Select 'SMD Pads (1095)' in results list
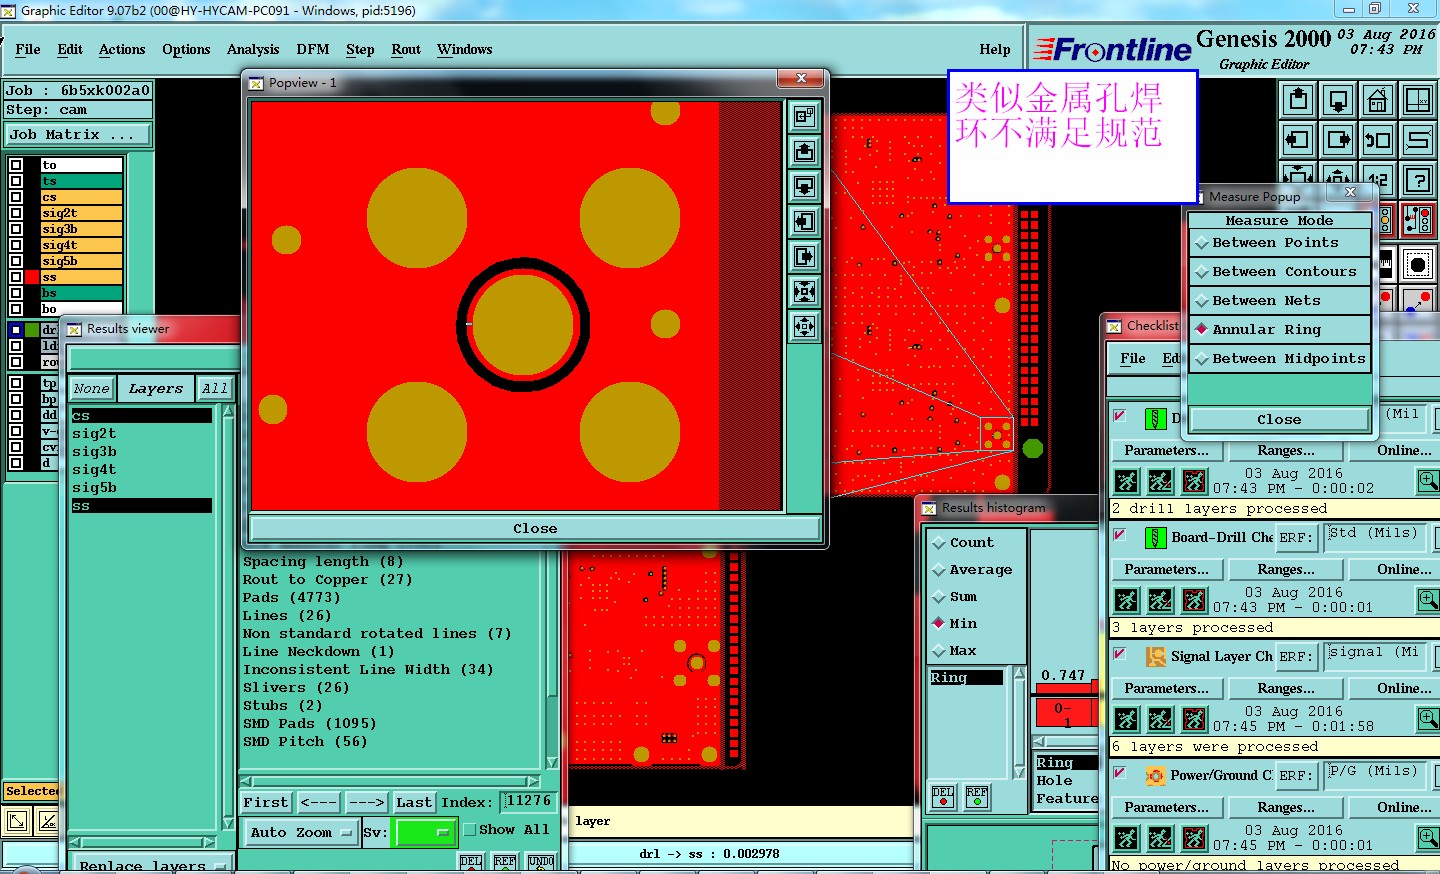This screenshot has width=1440, height=874. [x=309, y=723]
